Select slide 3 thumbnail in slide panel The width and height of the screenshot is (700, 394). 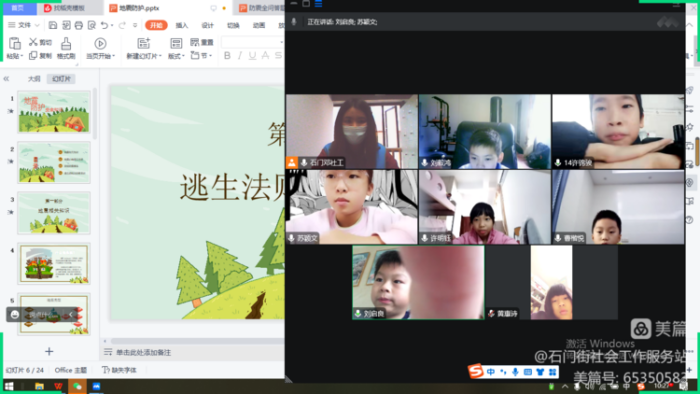click(54, 213)
